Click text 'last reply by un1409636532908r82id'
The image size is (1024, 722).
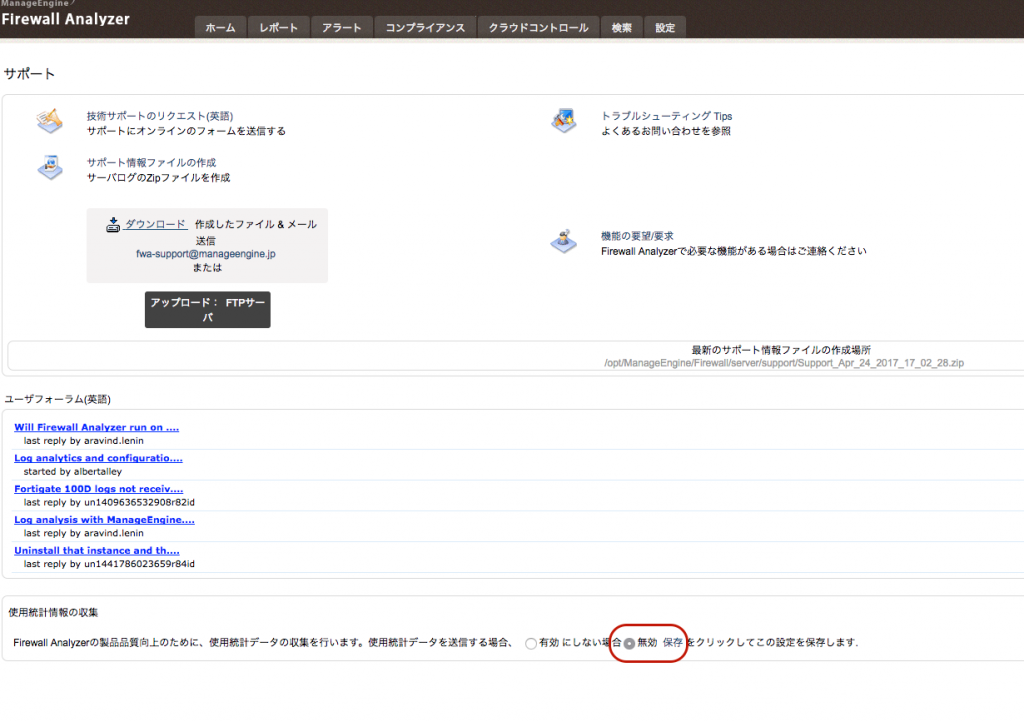[x=109, y=502]
